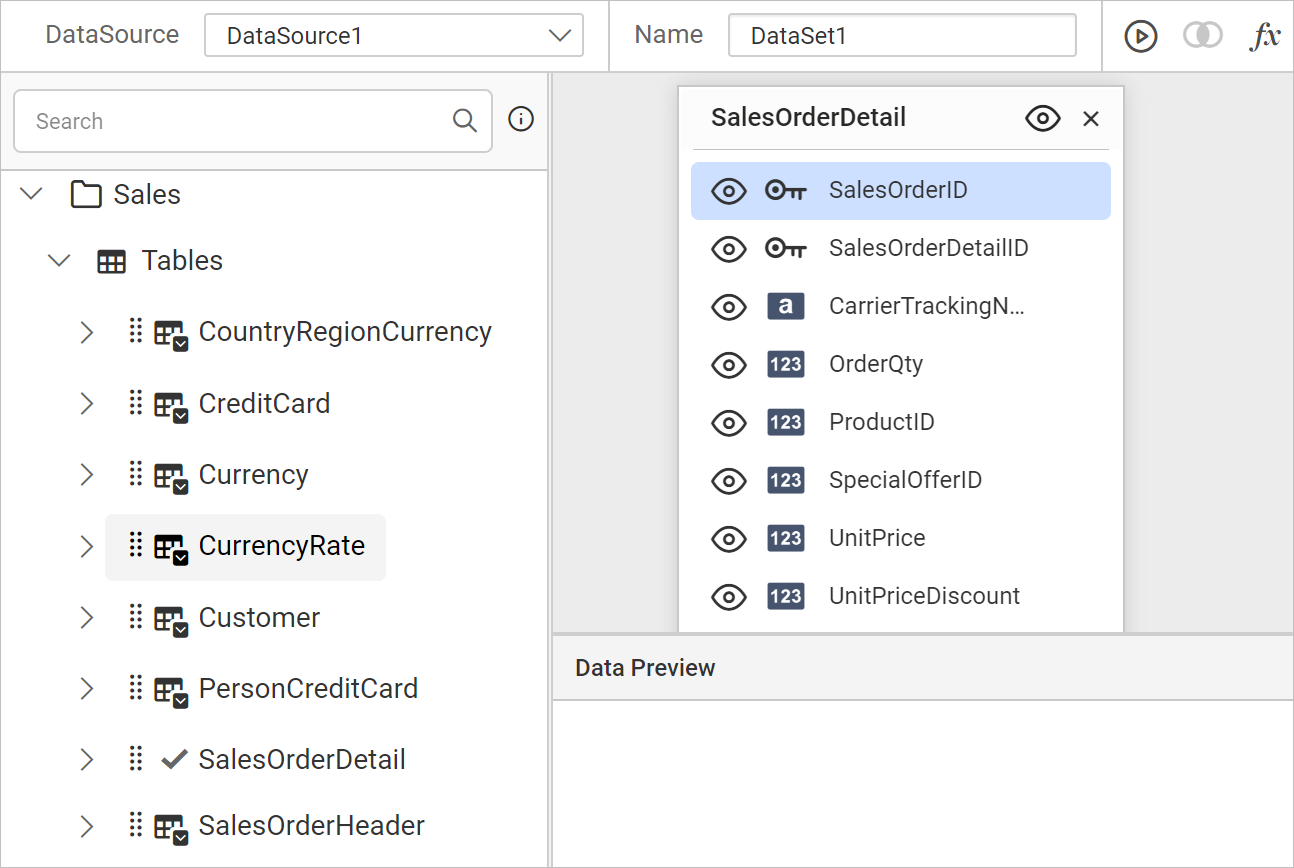Click the join (overlapping circles) icon
The width and height of the screenshot is (1294, 868).
coord(1203,36)
